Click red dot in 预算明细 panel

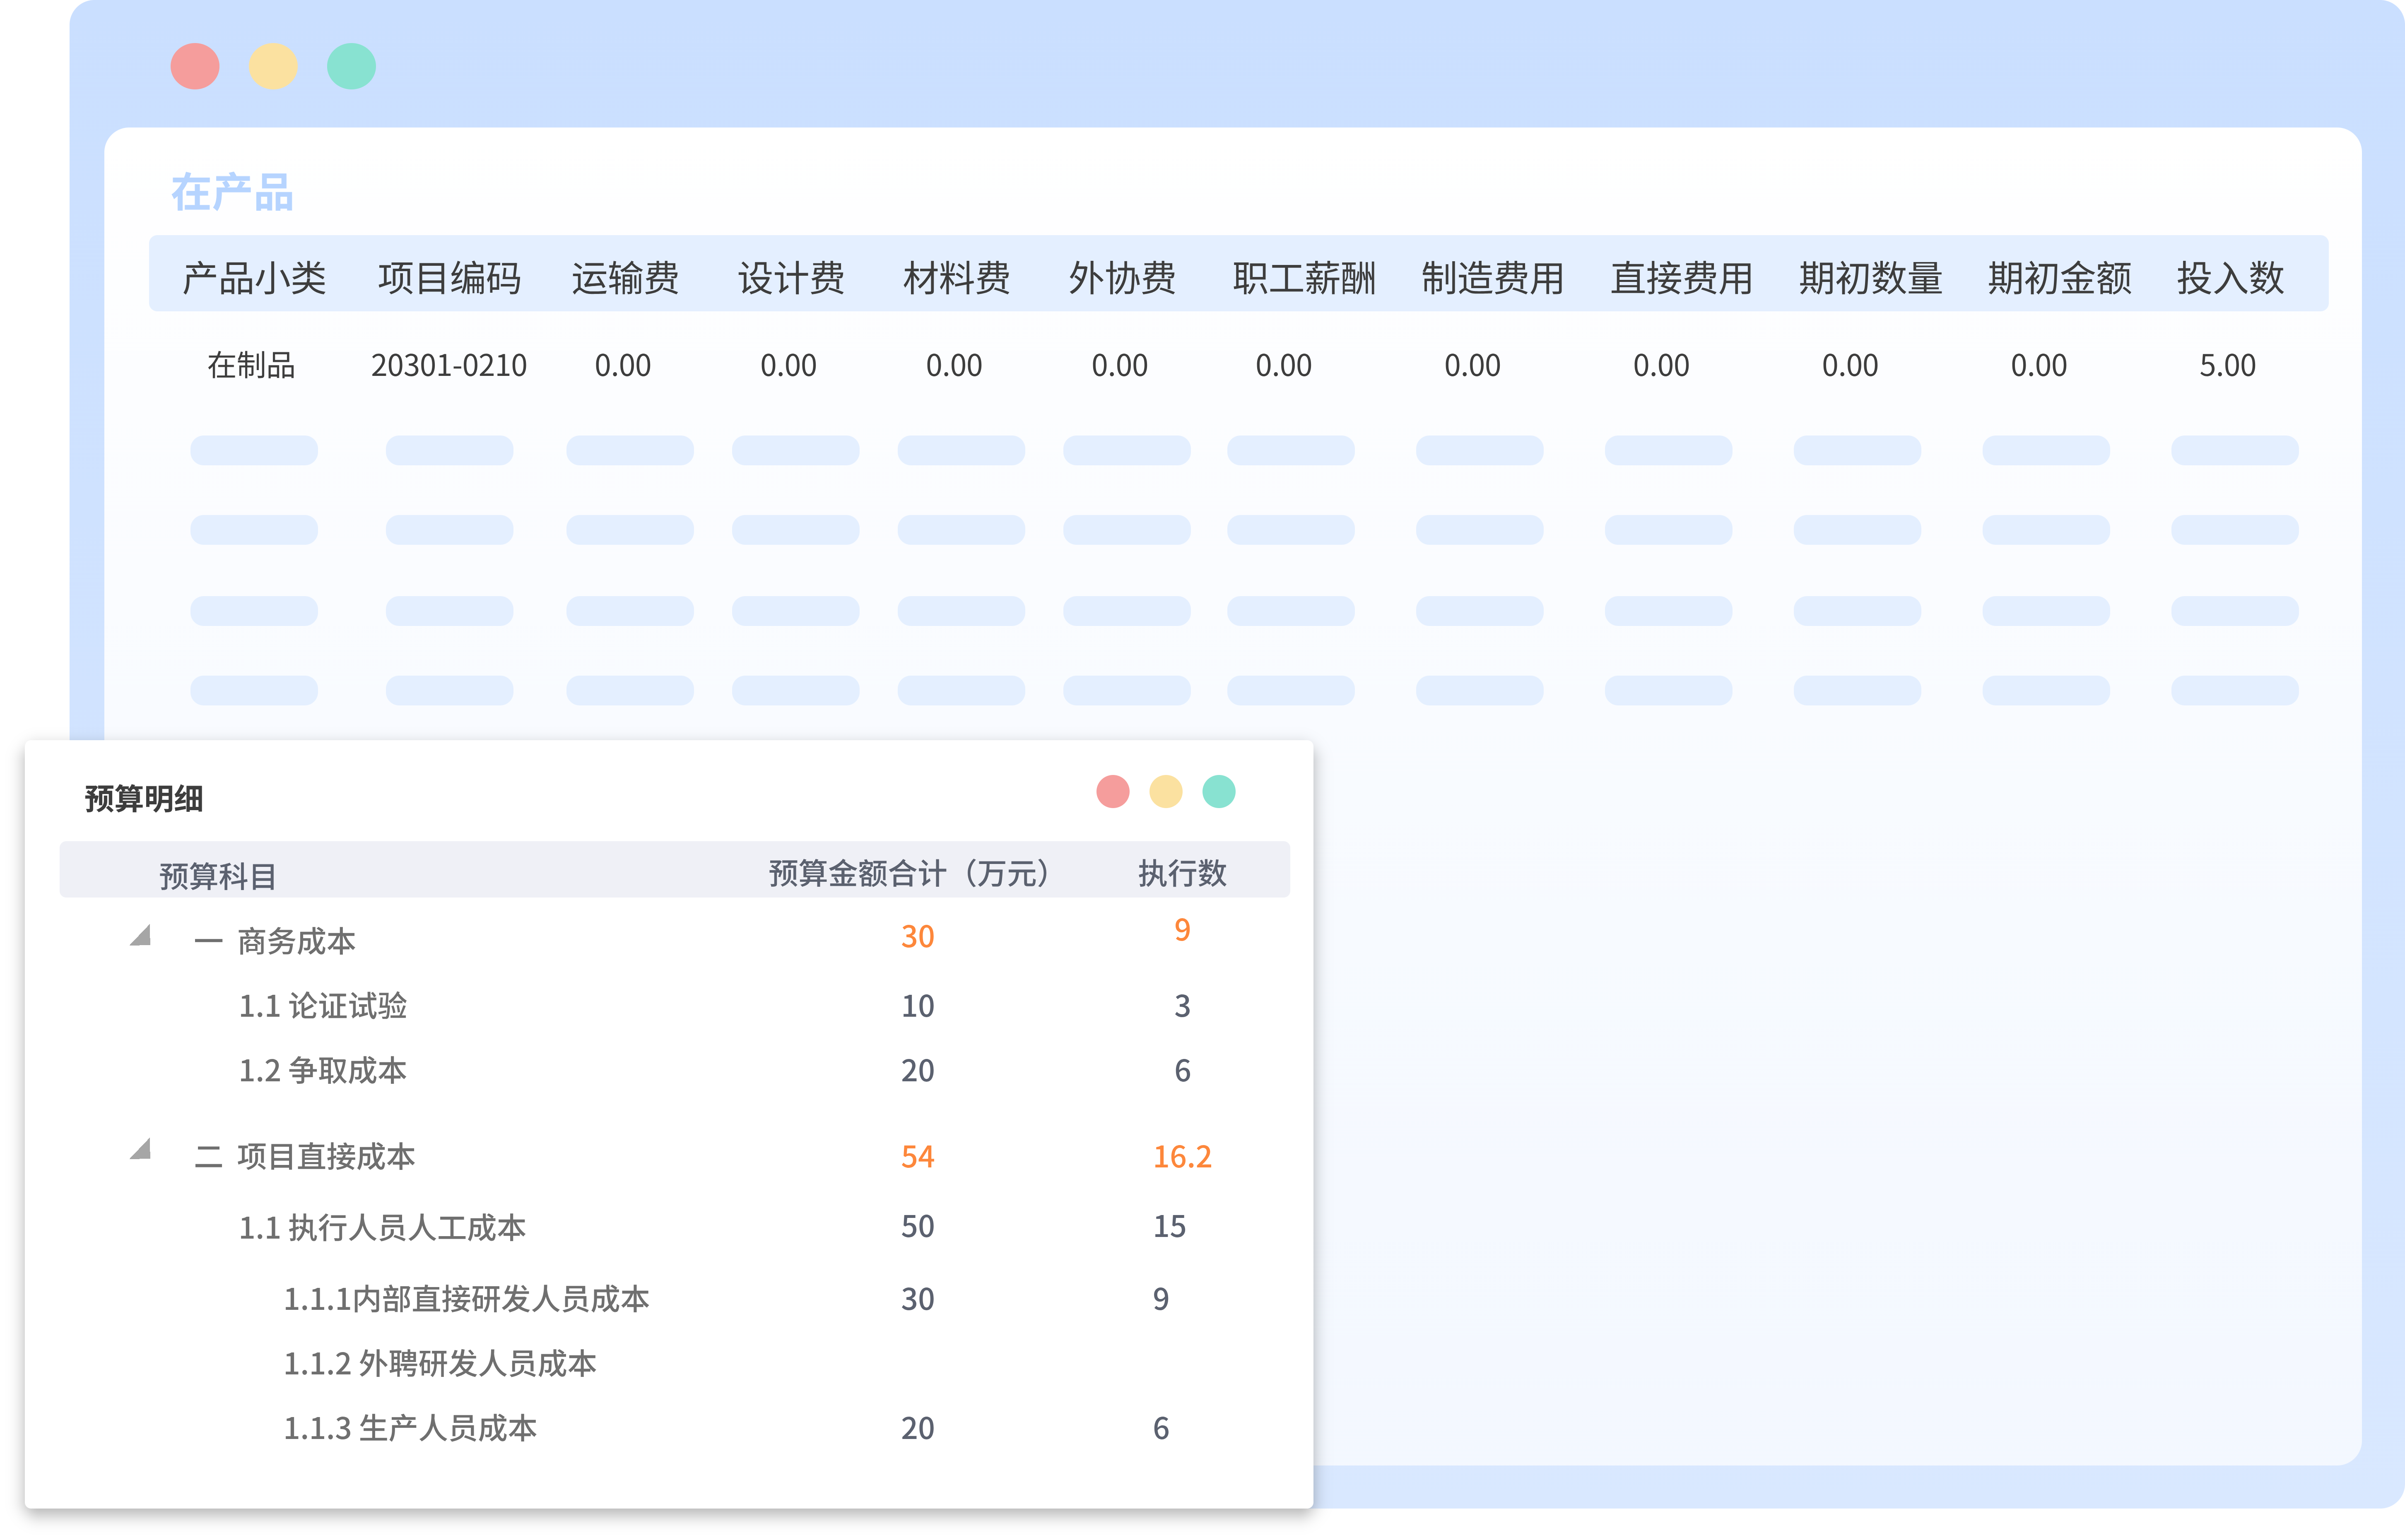pyautogui.click(x=1113, y=792)
